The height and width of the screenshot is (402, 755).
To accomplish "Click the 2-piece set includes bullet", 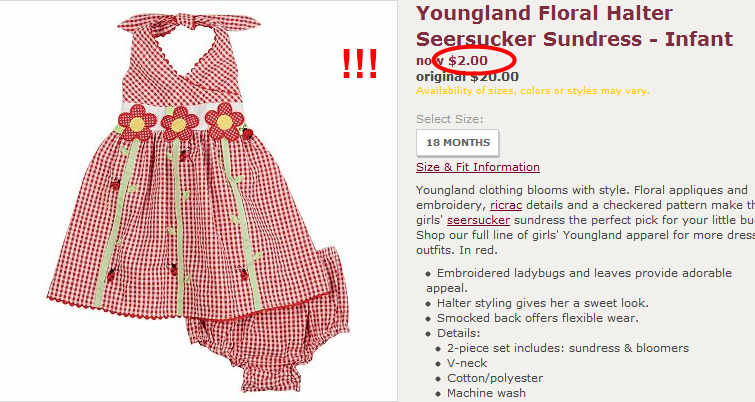I will (x=568, y=348).
